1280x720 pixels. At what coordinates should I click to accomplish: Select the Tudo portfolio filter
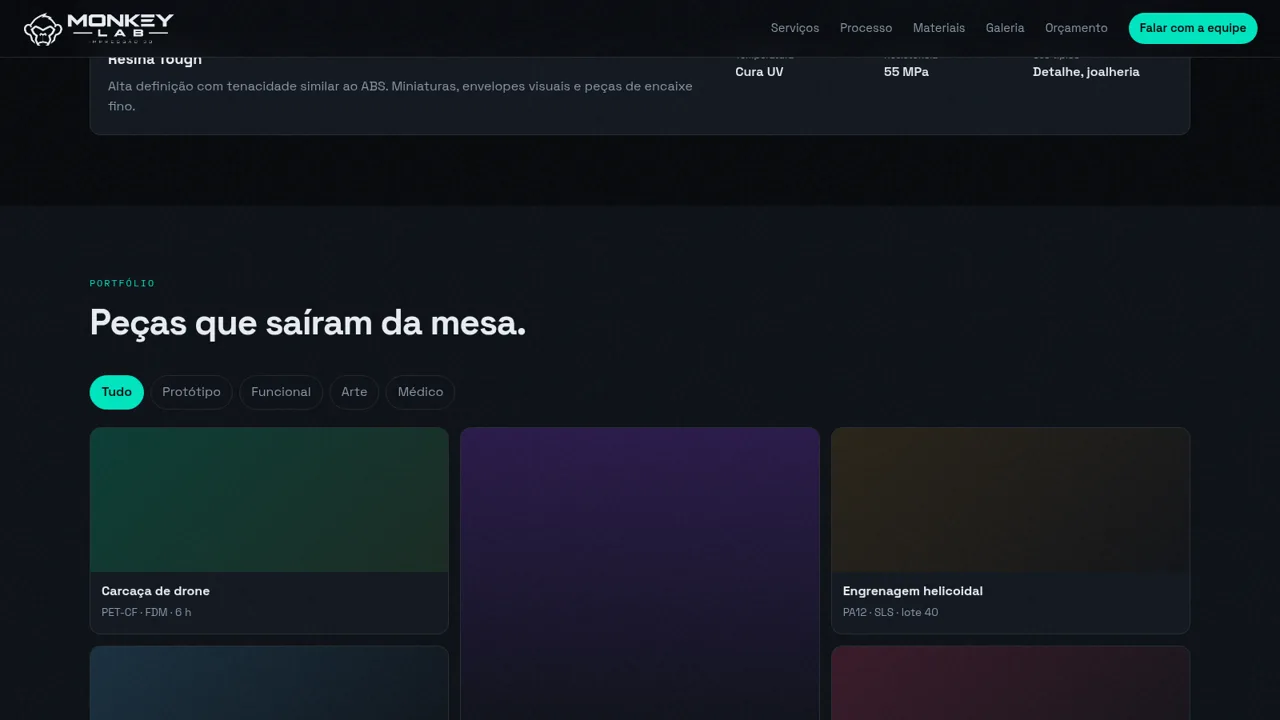(x=117, y=392)
